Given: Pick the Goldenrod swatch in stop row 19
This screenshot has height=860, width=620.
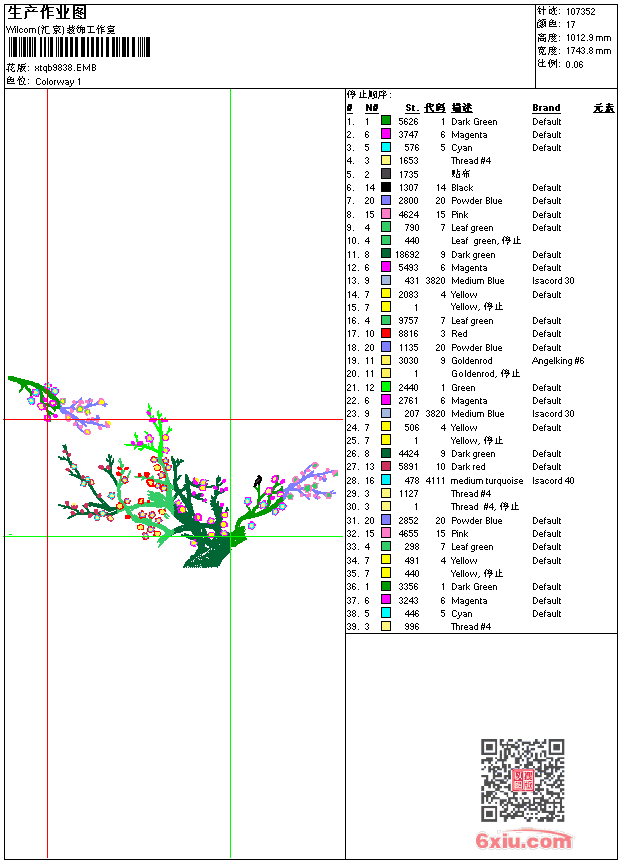Looking at the screenshot, I should pos(386,360).
